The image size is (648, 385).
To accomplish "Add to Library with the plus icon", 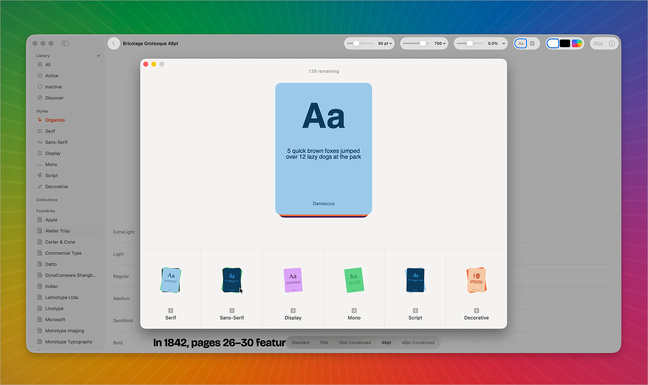I will [x=98, y=55].
